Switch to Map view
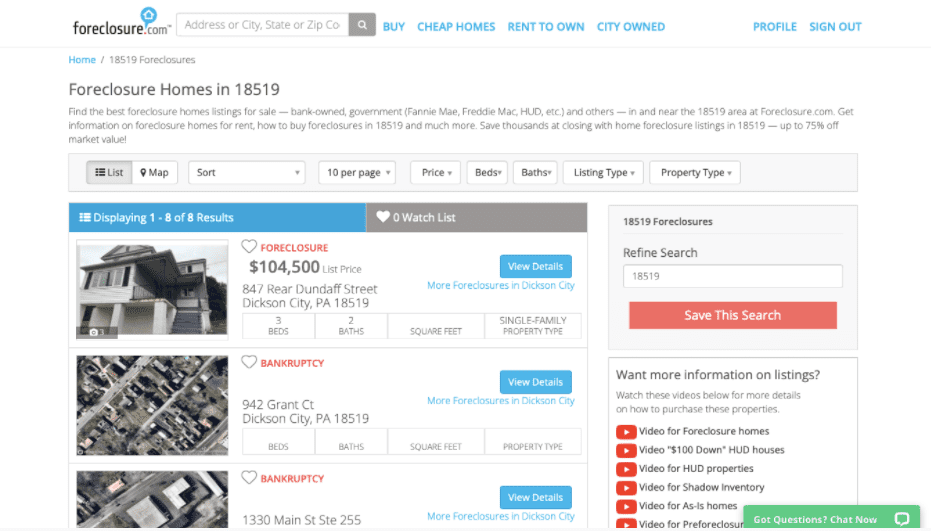The height and width of the screenshot is (531, 931). pos(154,172)
